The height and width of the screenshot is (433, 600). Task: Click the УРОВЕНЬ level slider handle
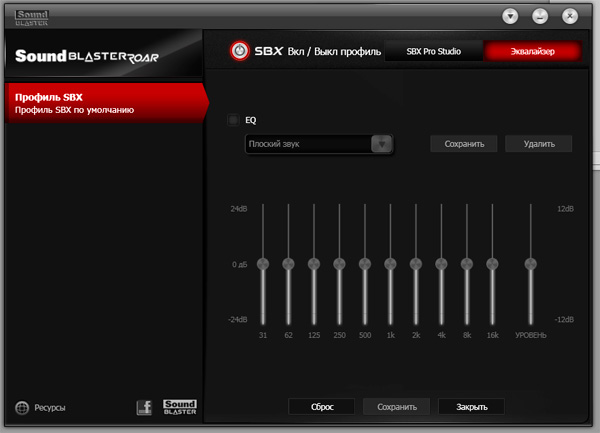[x=530, y=264]
